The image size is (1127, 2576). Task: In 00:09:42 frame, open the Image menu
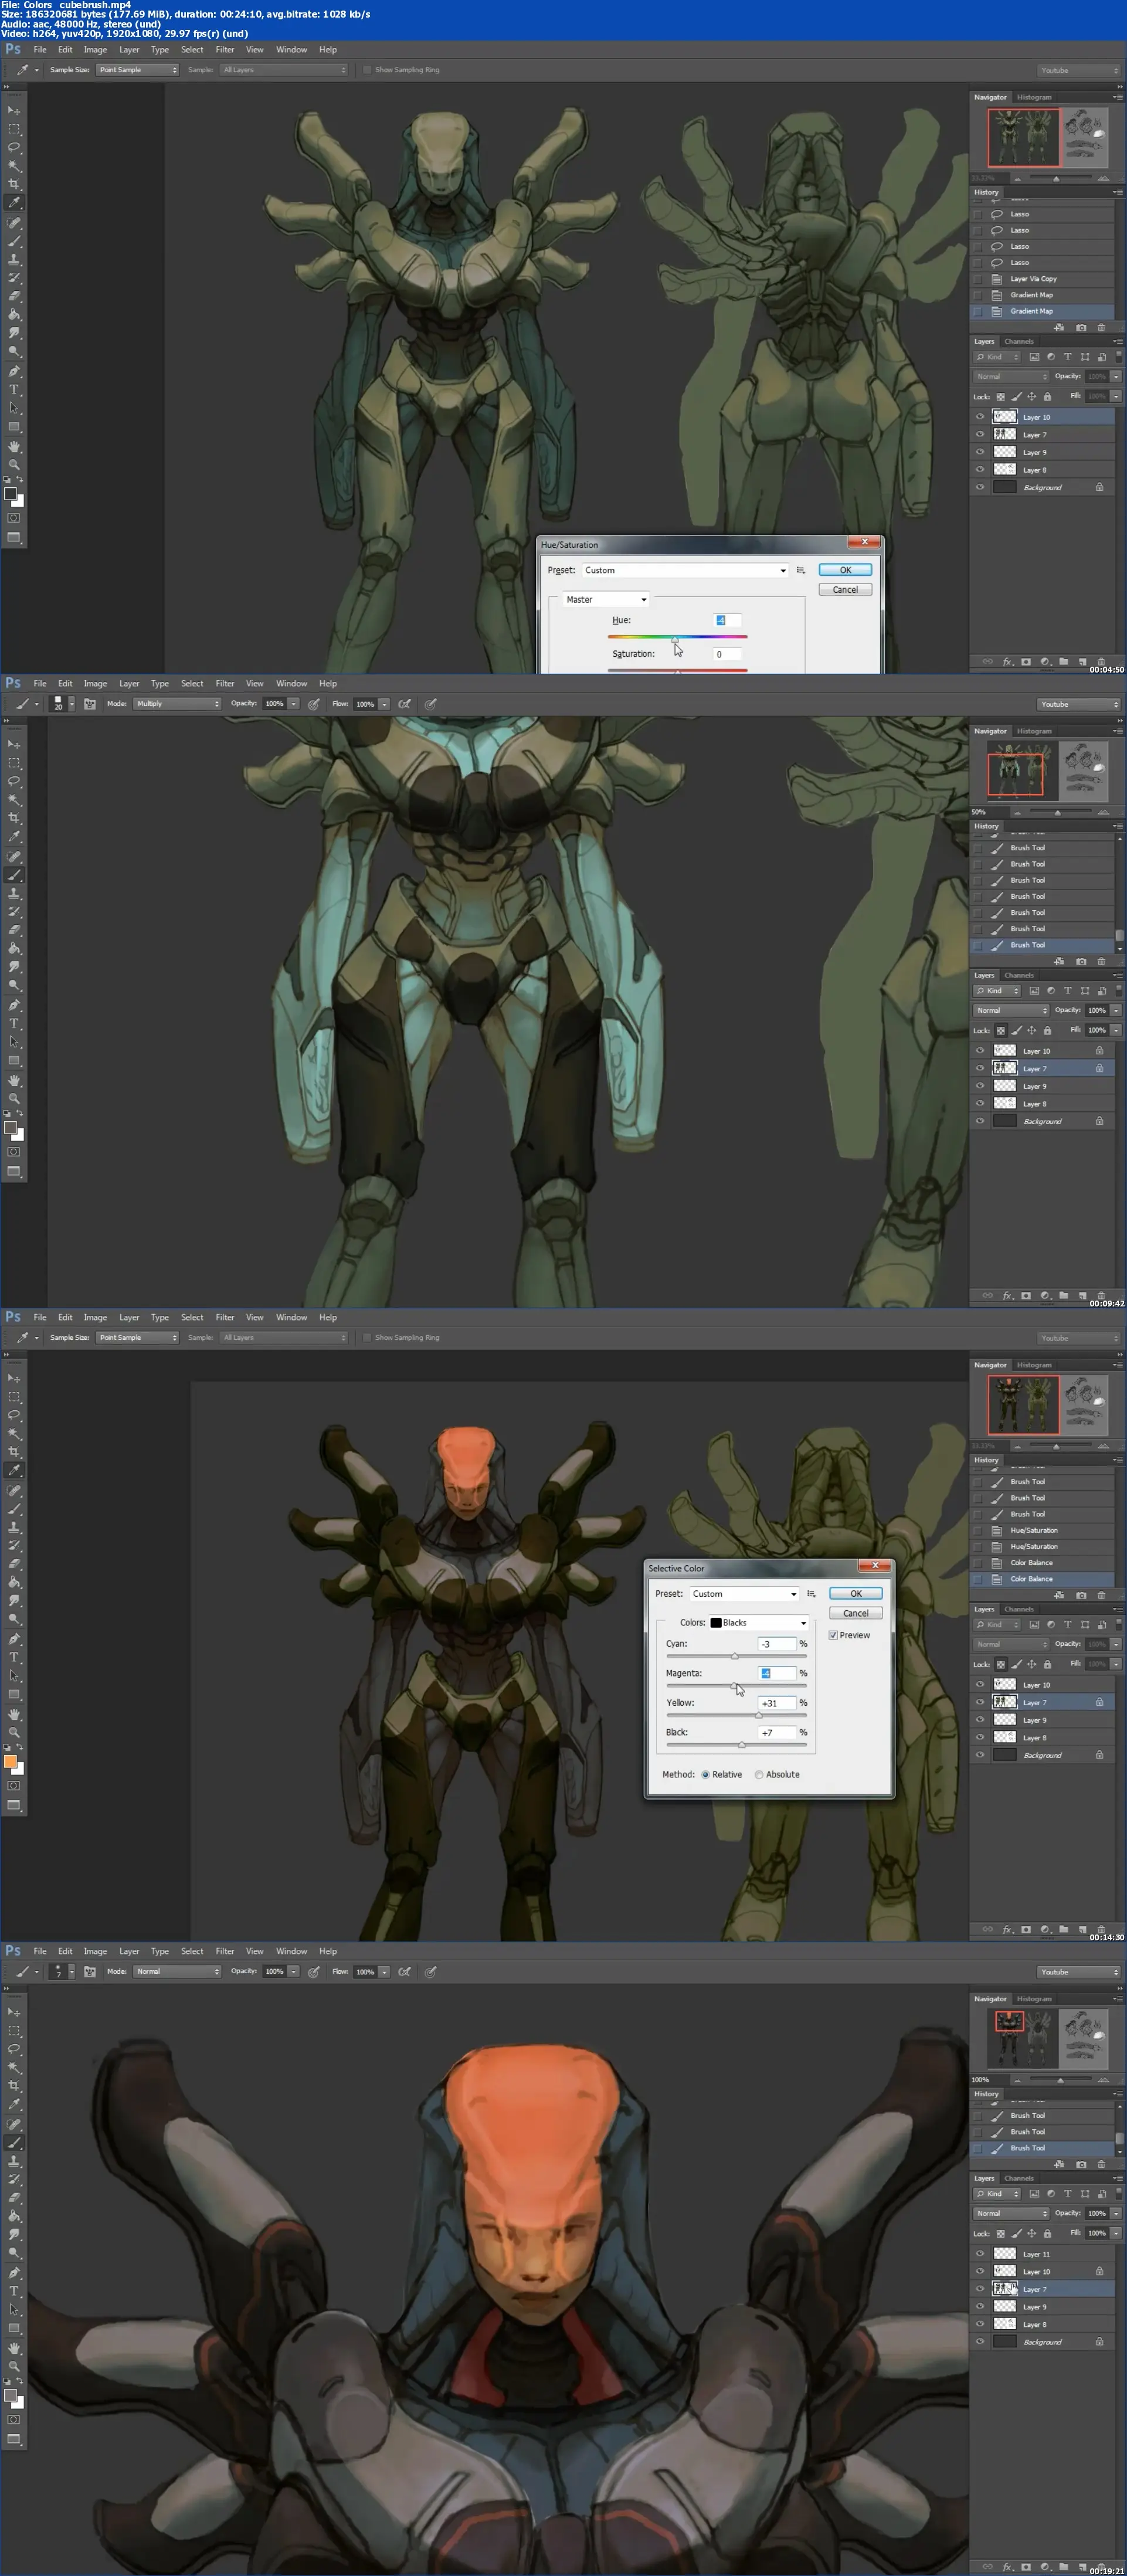pos(95,684)
